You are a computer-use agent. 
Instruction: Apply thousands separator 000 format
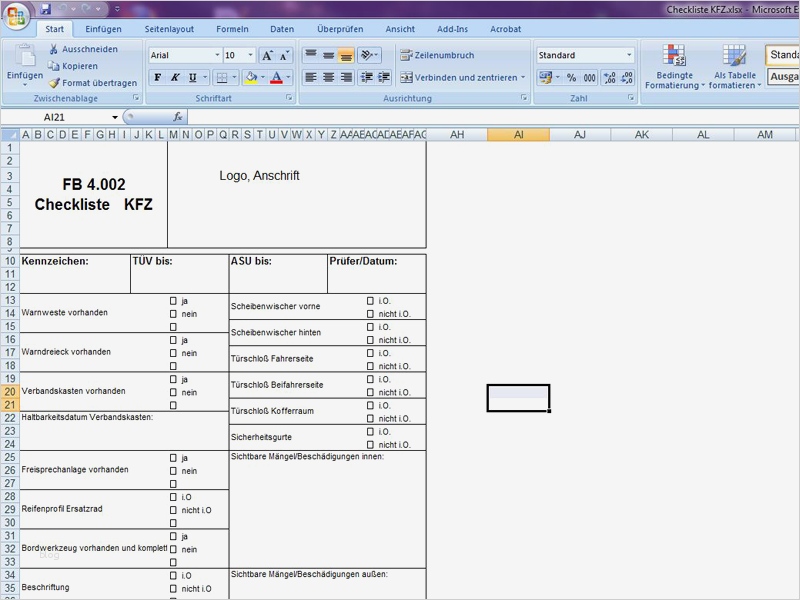[589, 78]
